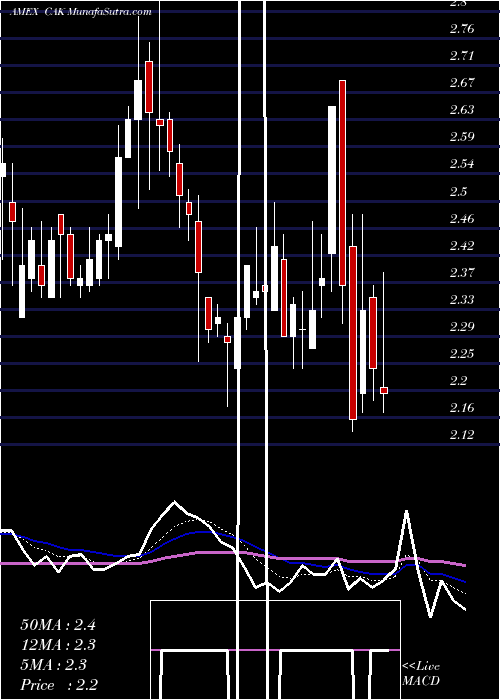Click the 2.12 price axis label
Viewport: 500px width, 700px height.
[462, 435]
